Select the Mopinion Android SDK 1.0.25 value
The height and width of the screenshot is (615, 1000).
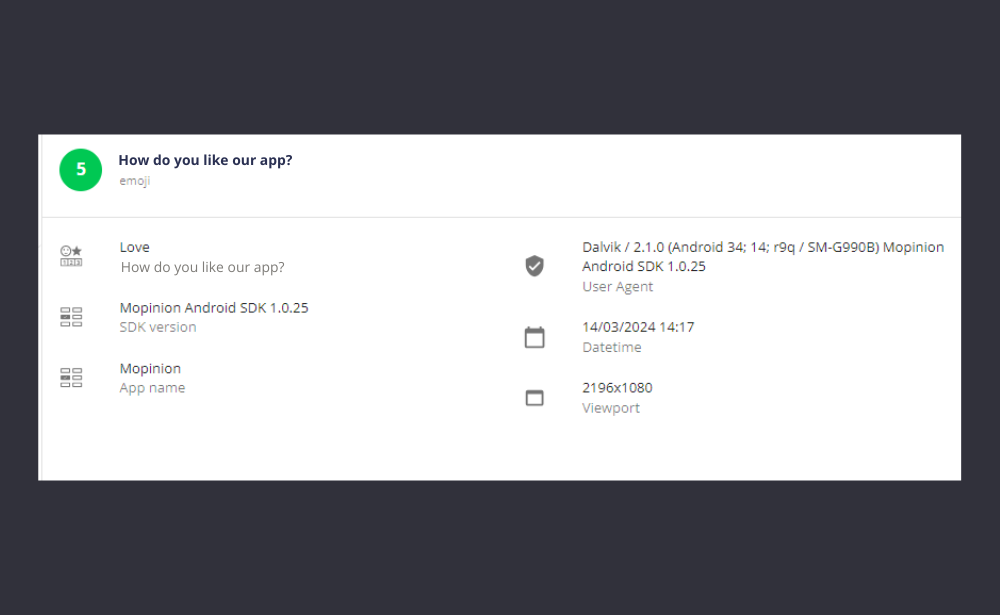point(214,307)
